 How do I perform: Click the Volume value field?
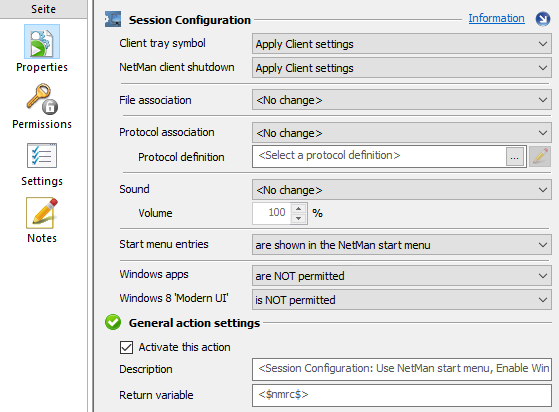pyautogui.click(x=272, y=213)
